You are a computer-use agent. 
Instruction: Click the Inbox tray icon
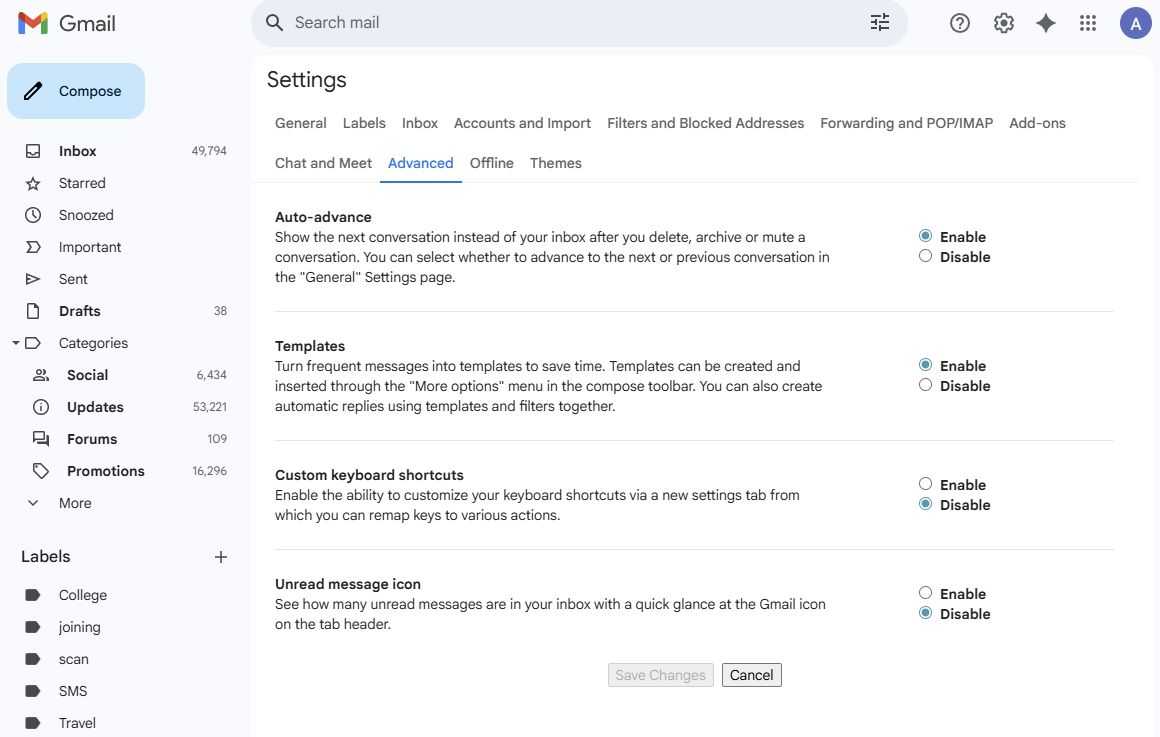pyautogui.click(x=33, y=151)
